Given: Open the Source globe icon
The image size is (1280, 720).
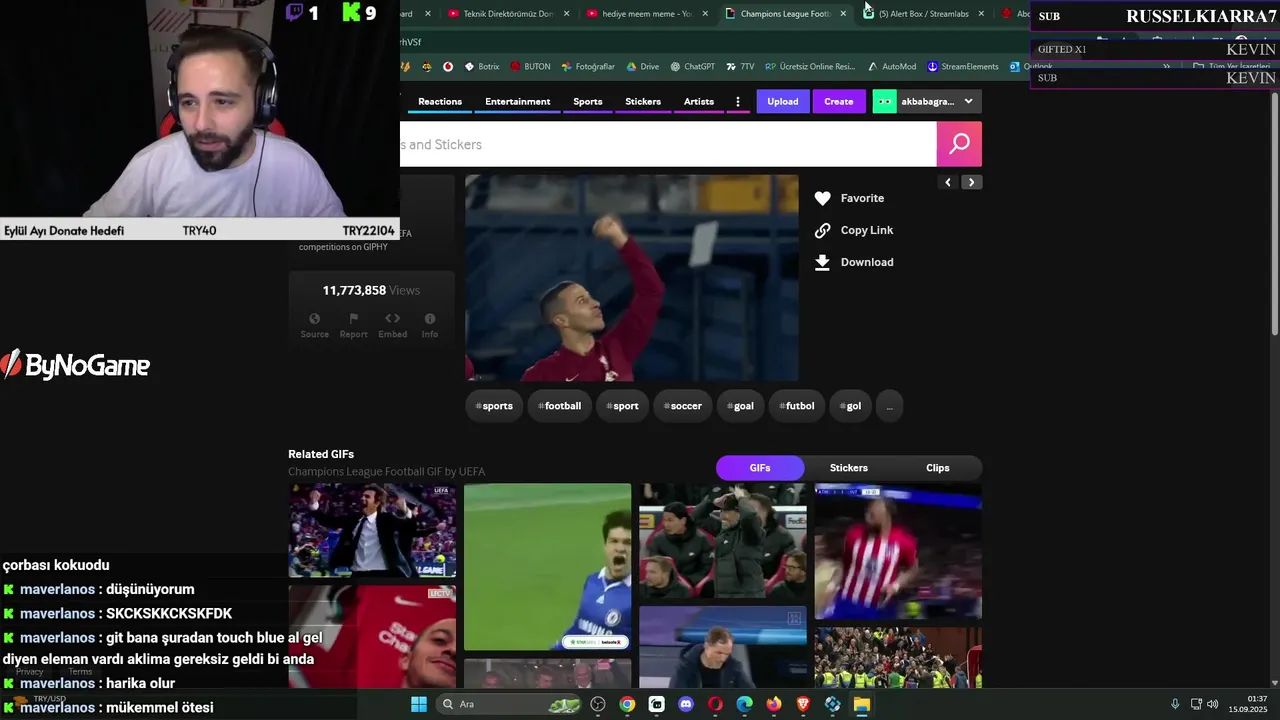Looking at the screenshot, I should 314,318.
